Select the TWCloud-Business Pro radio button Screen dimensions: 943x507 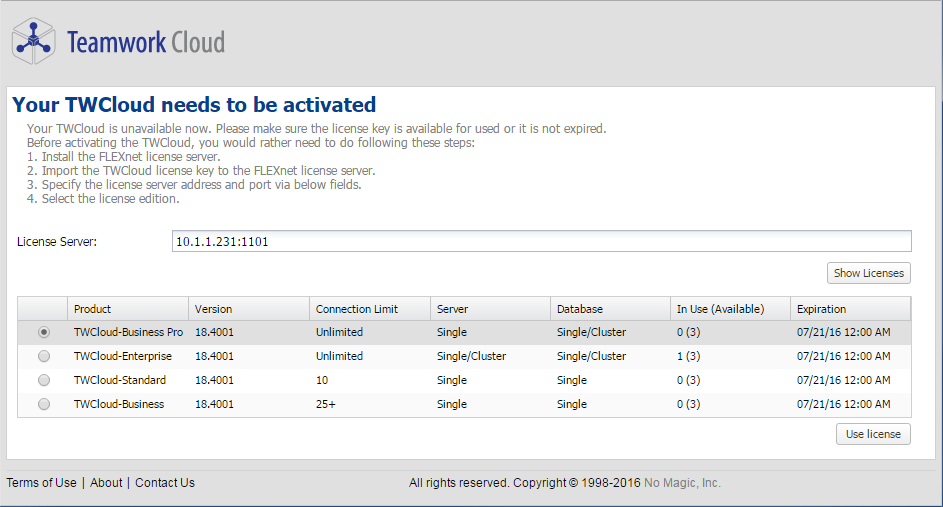click(43, 332)
